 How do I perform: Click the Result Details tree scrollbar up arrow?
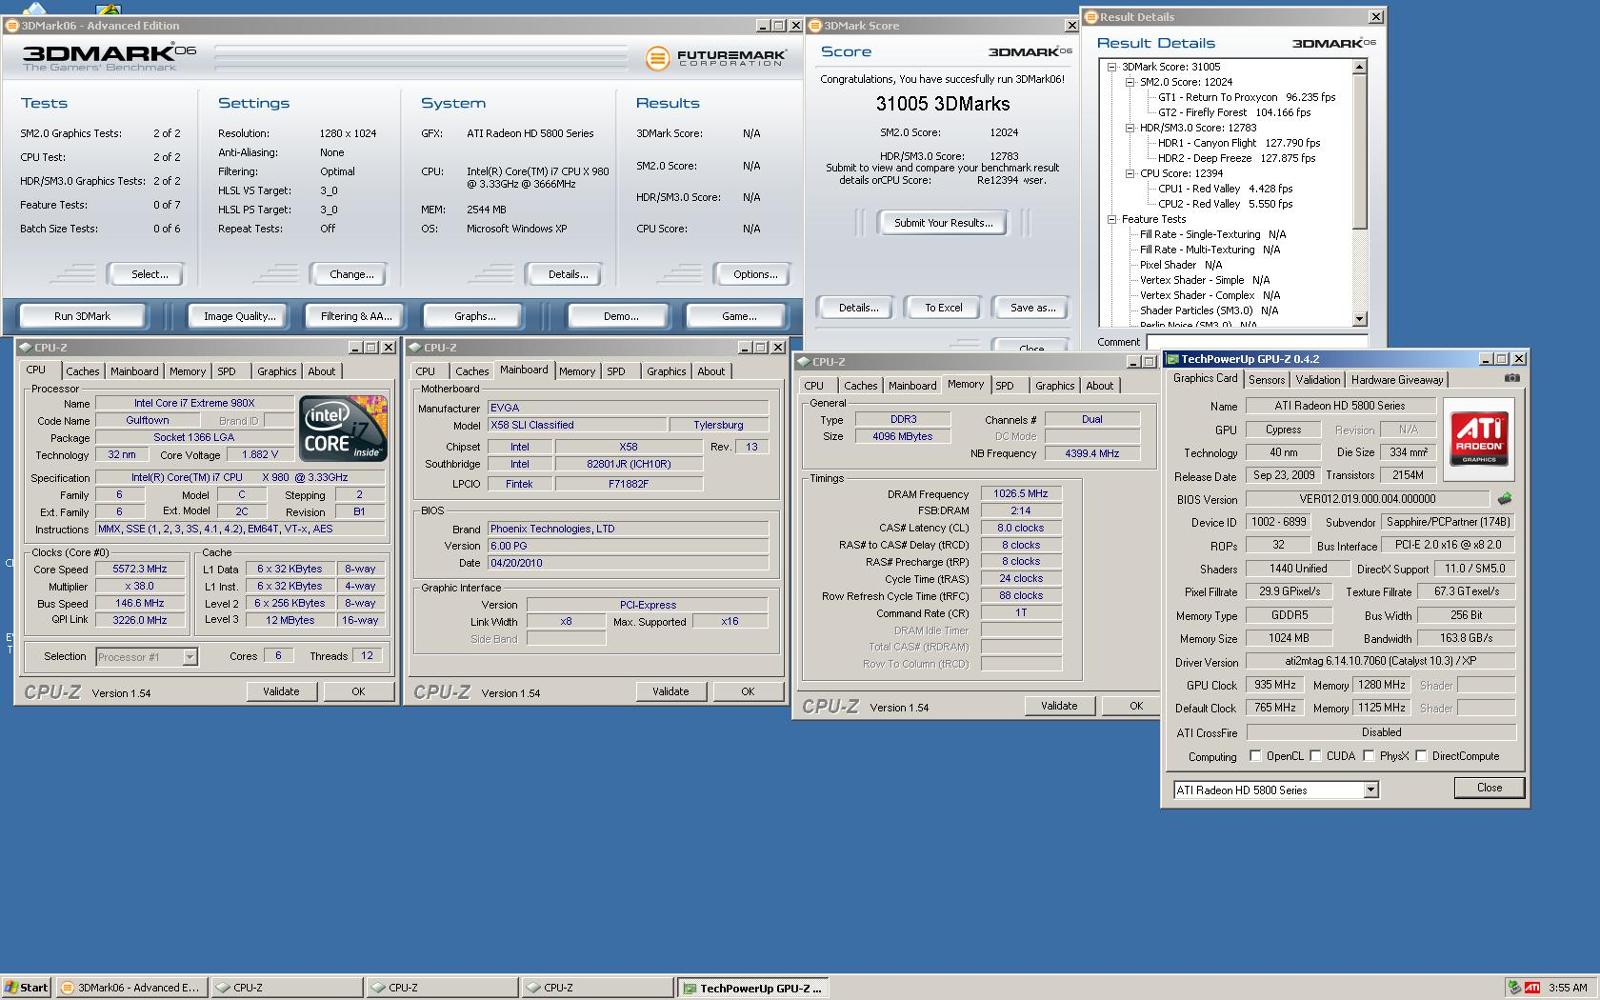coord(1359,67)
